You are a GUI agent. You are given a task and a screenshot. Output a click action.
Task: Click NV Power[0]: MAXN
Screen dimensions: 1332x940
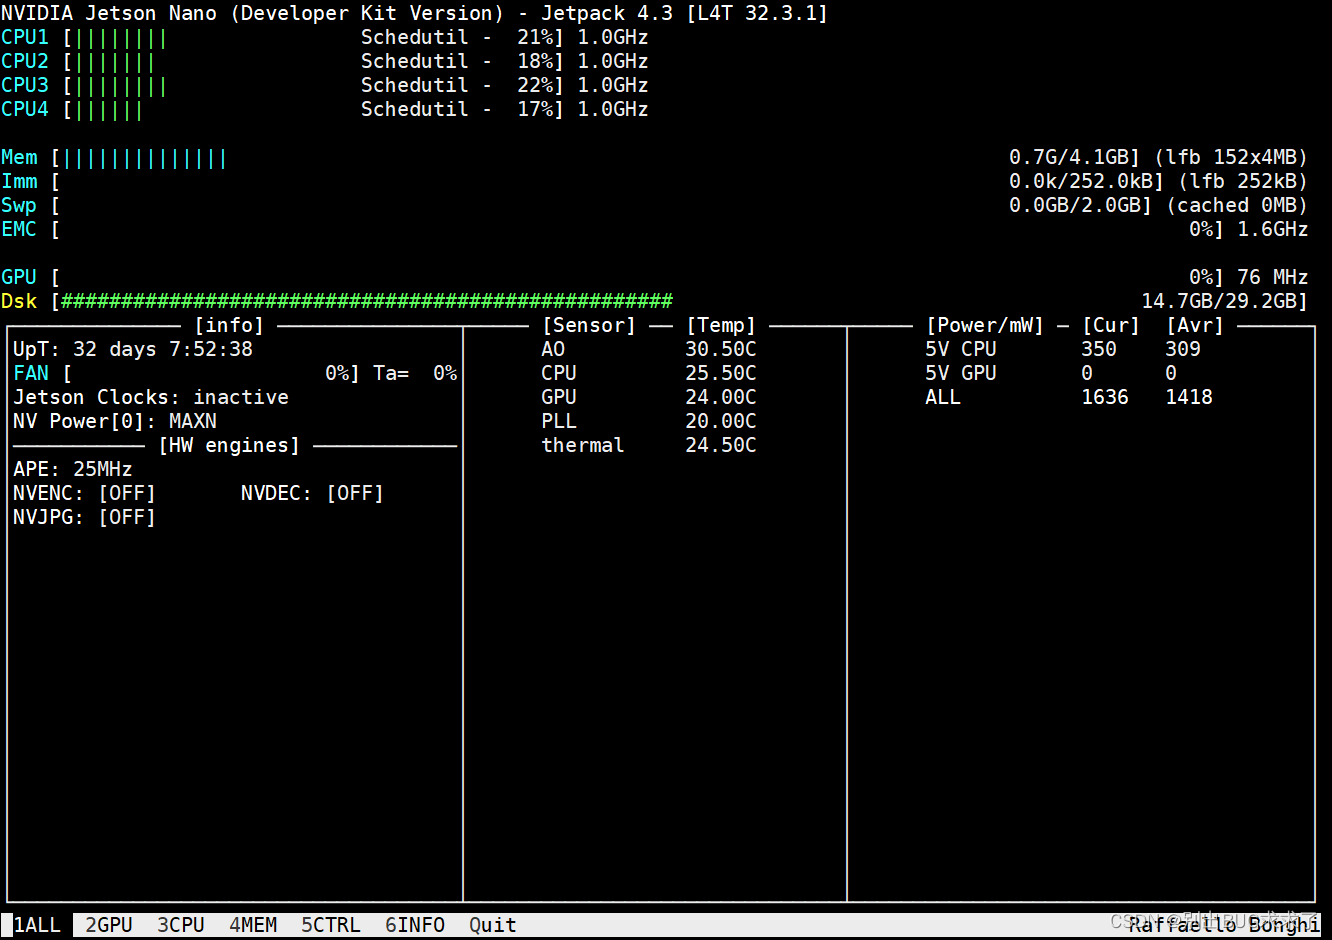[115, 421]
